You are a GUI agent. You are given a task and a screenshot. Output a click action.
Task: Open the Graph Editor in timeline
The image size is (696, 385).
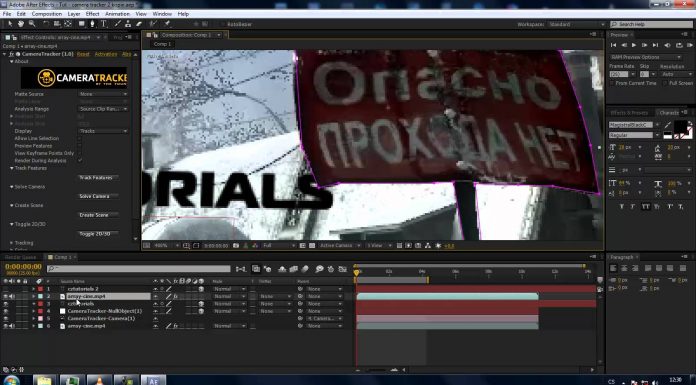(x=342, y=269)
